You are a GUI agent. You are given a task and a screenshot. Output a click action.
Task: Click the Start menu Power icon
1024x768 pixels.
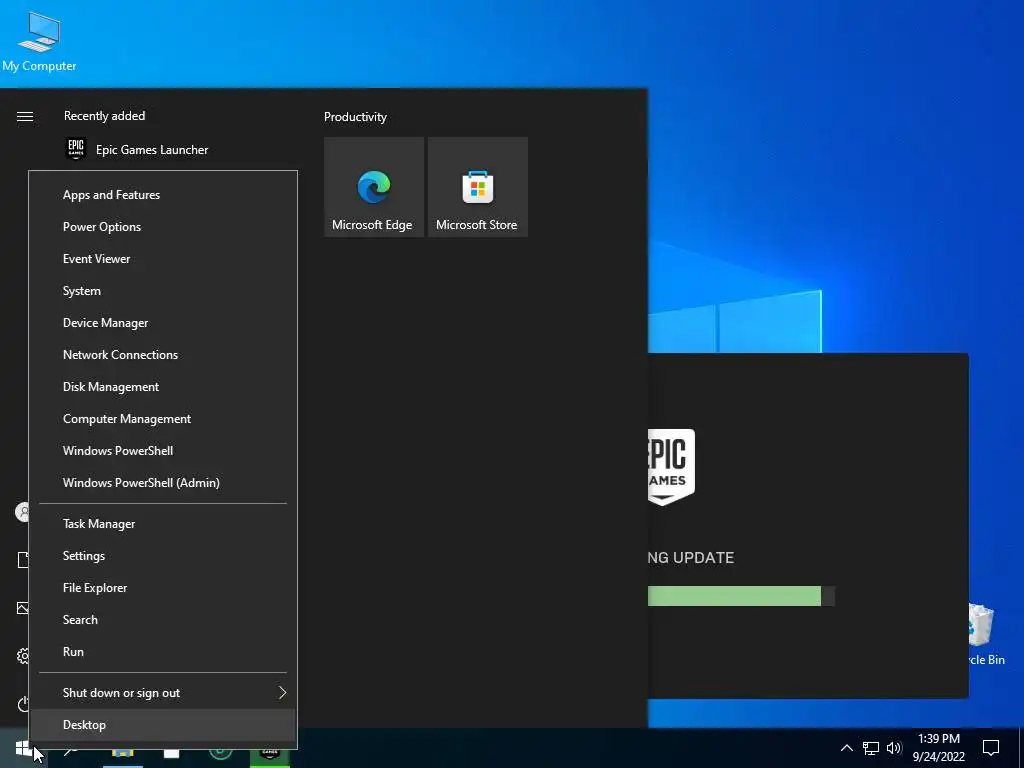pyautogui.click(x=23, y=704)
